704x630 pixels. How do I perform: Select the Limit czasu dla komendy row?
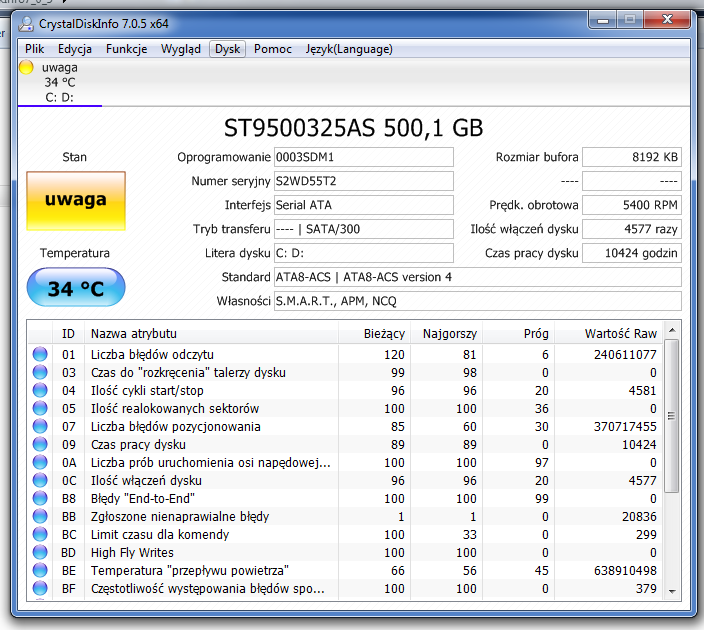point(345,534)
